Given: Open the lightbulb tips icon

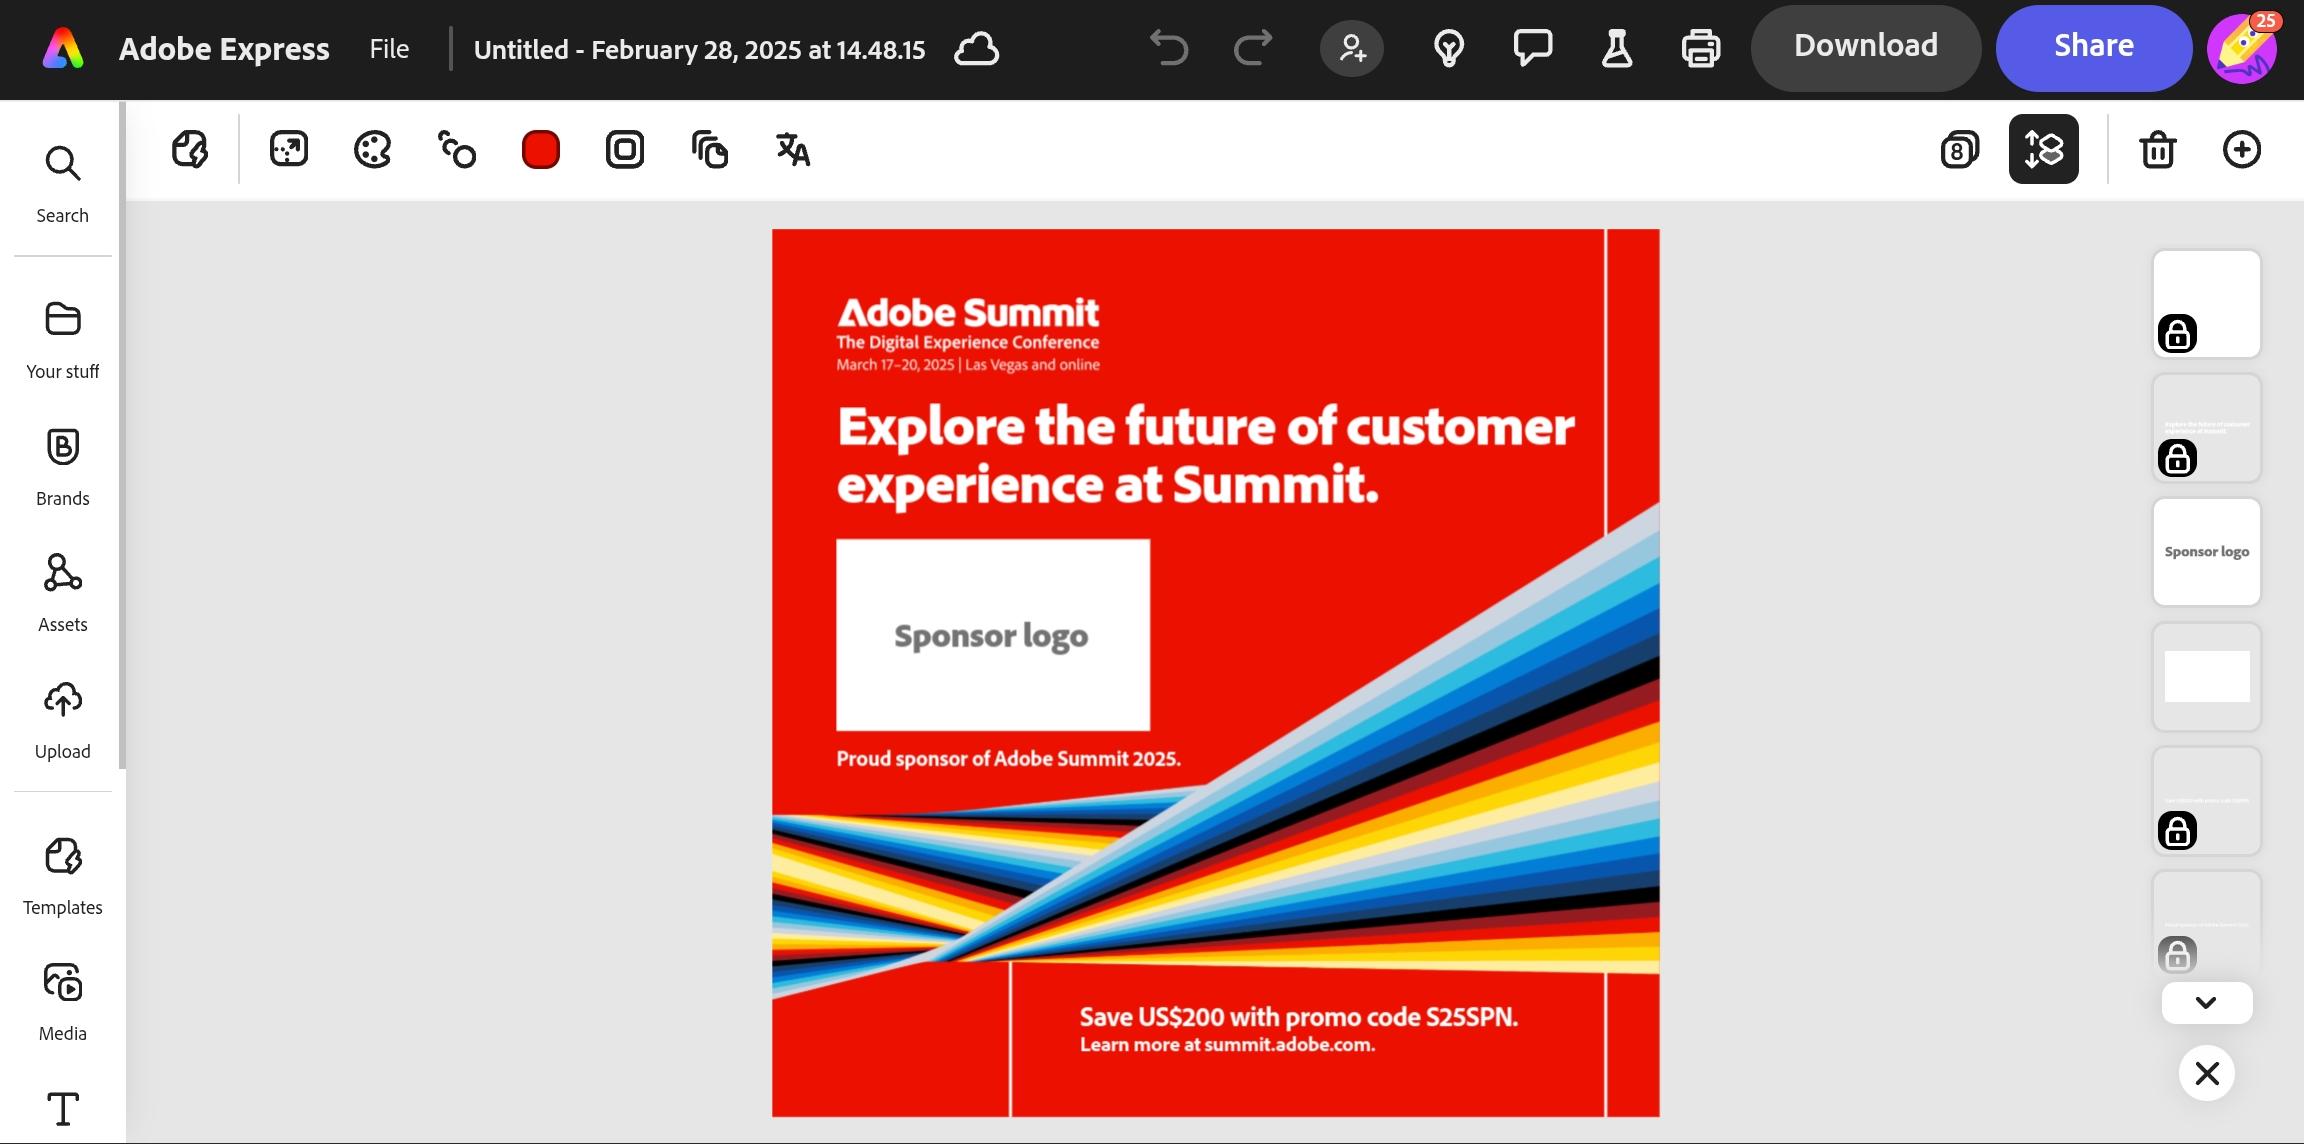Looking at the screenshot, I should click(1448, 48).
